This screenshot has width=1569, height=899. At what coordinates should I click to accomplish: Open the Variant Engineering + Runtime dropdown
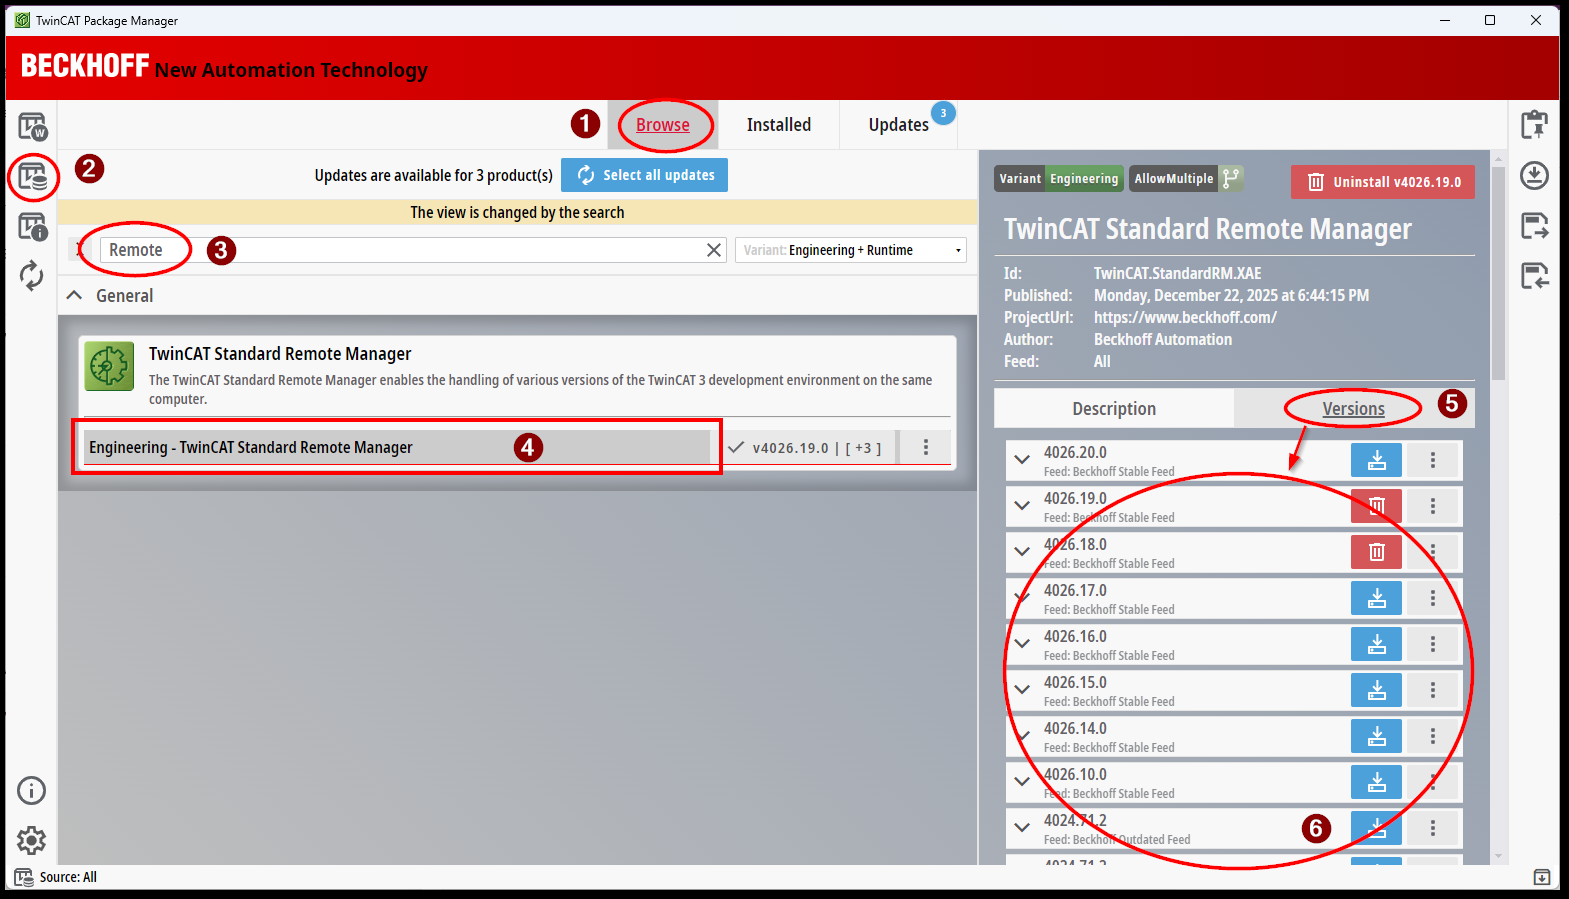(x=851, y=250)
